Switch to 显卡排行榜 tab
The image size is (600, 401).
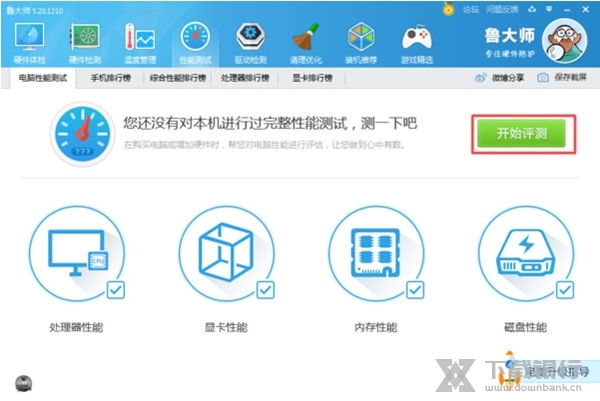coord(312,78)
